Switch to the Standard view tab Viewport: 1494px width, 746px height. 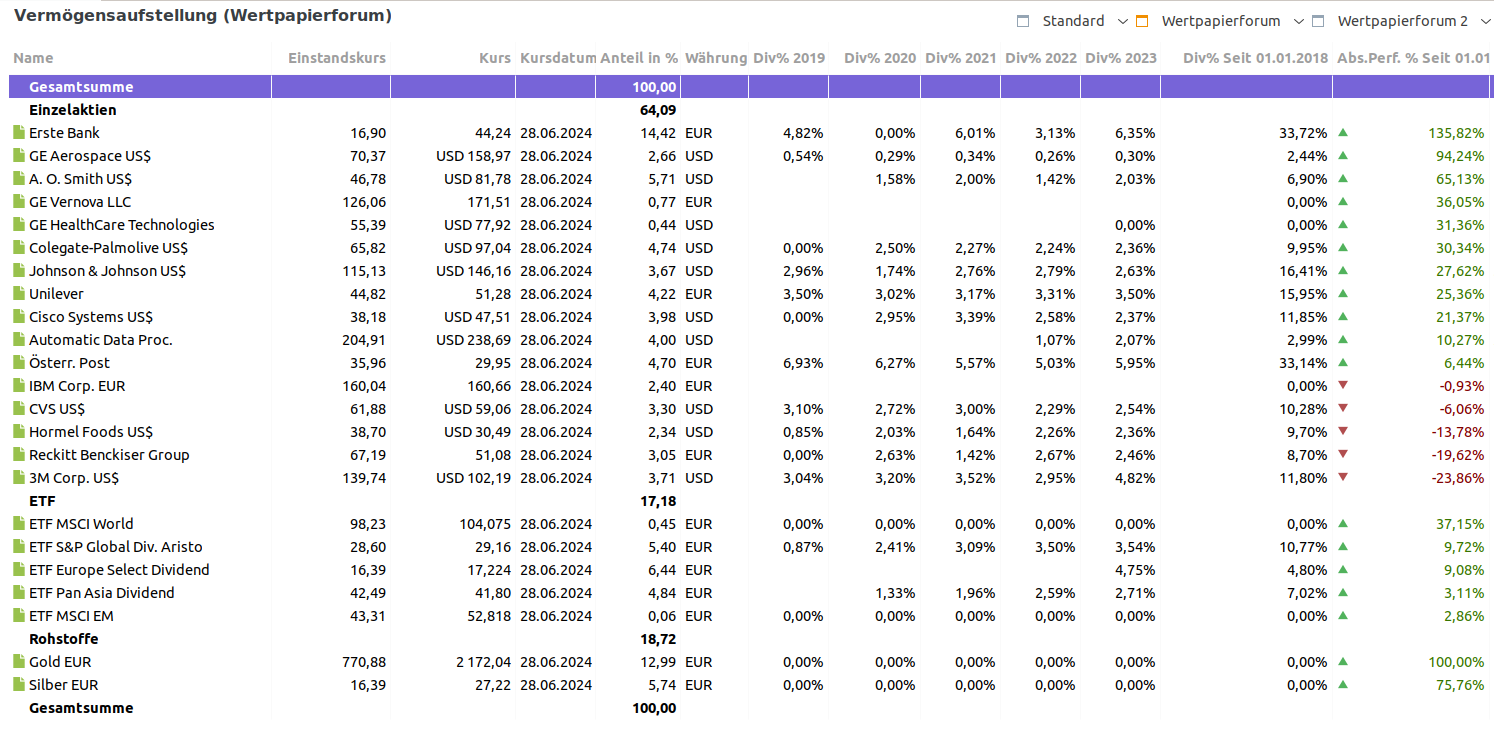pyautogui.click(x=1073, y=21)
